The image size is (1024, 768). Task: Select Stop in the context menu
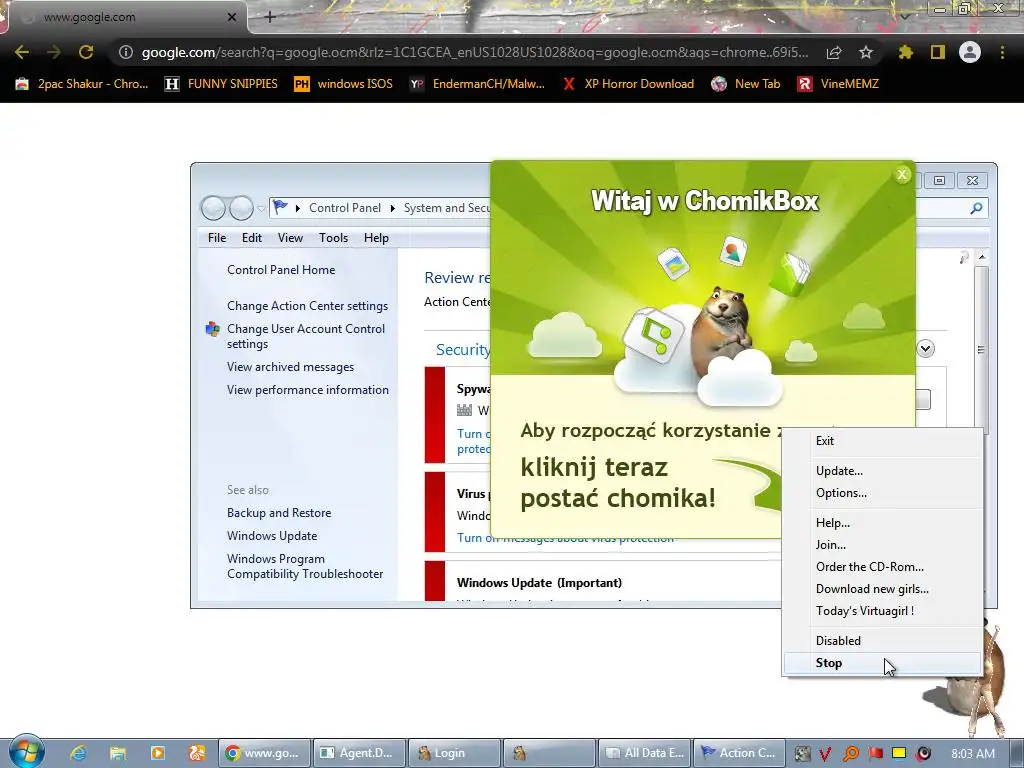882,663
